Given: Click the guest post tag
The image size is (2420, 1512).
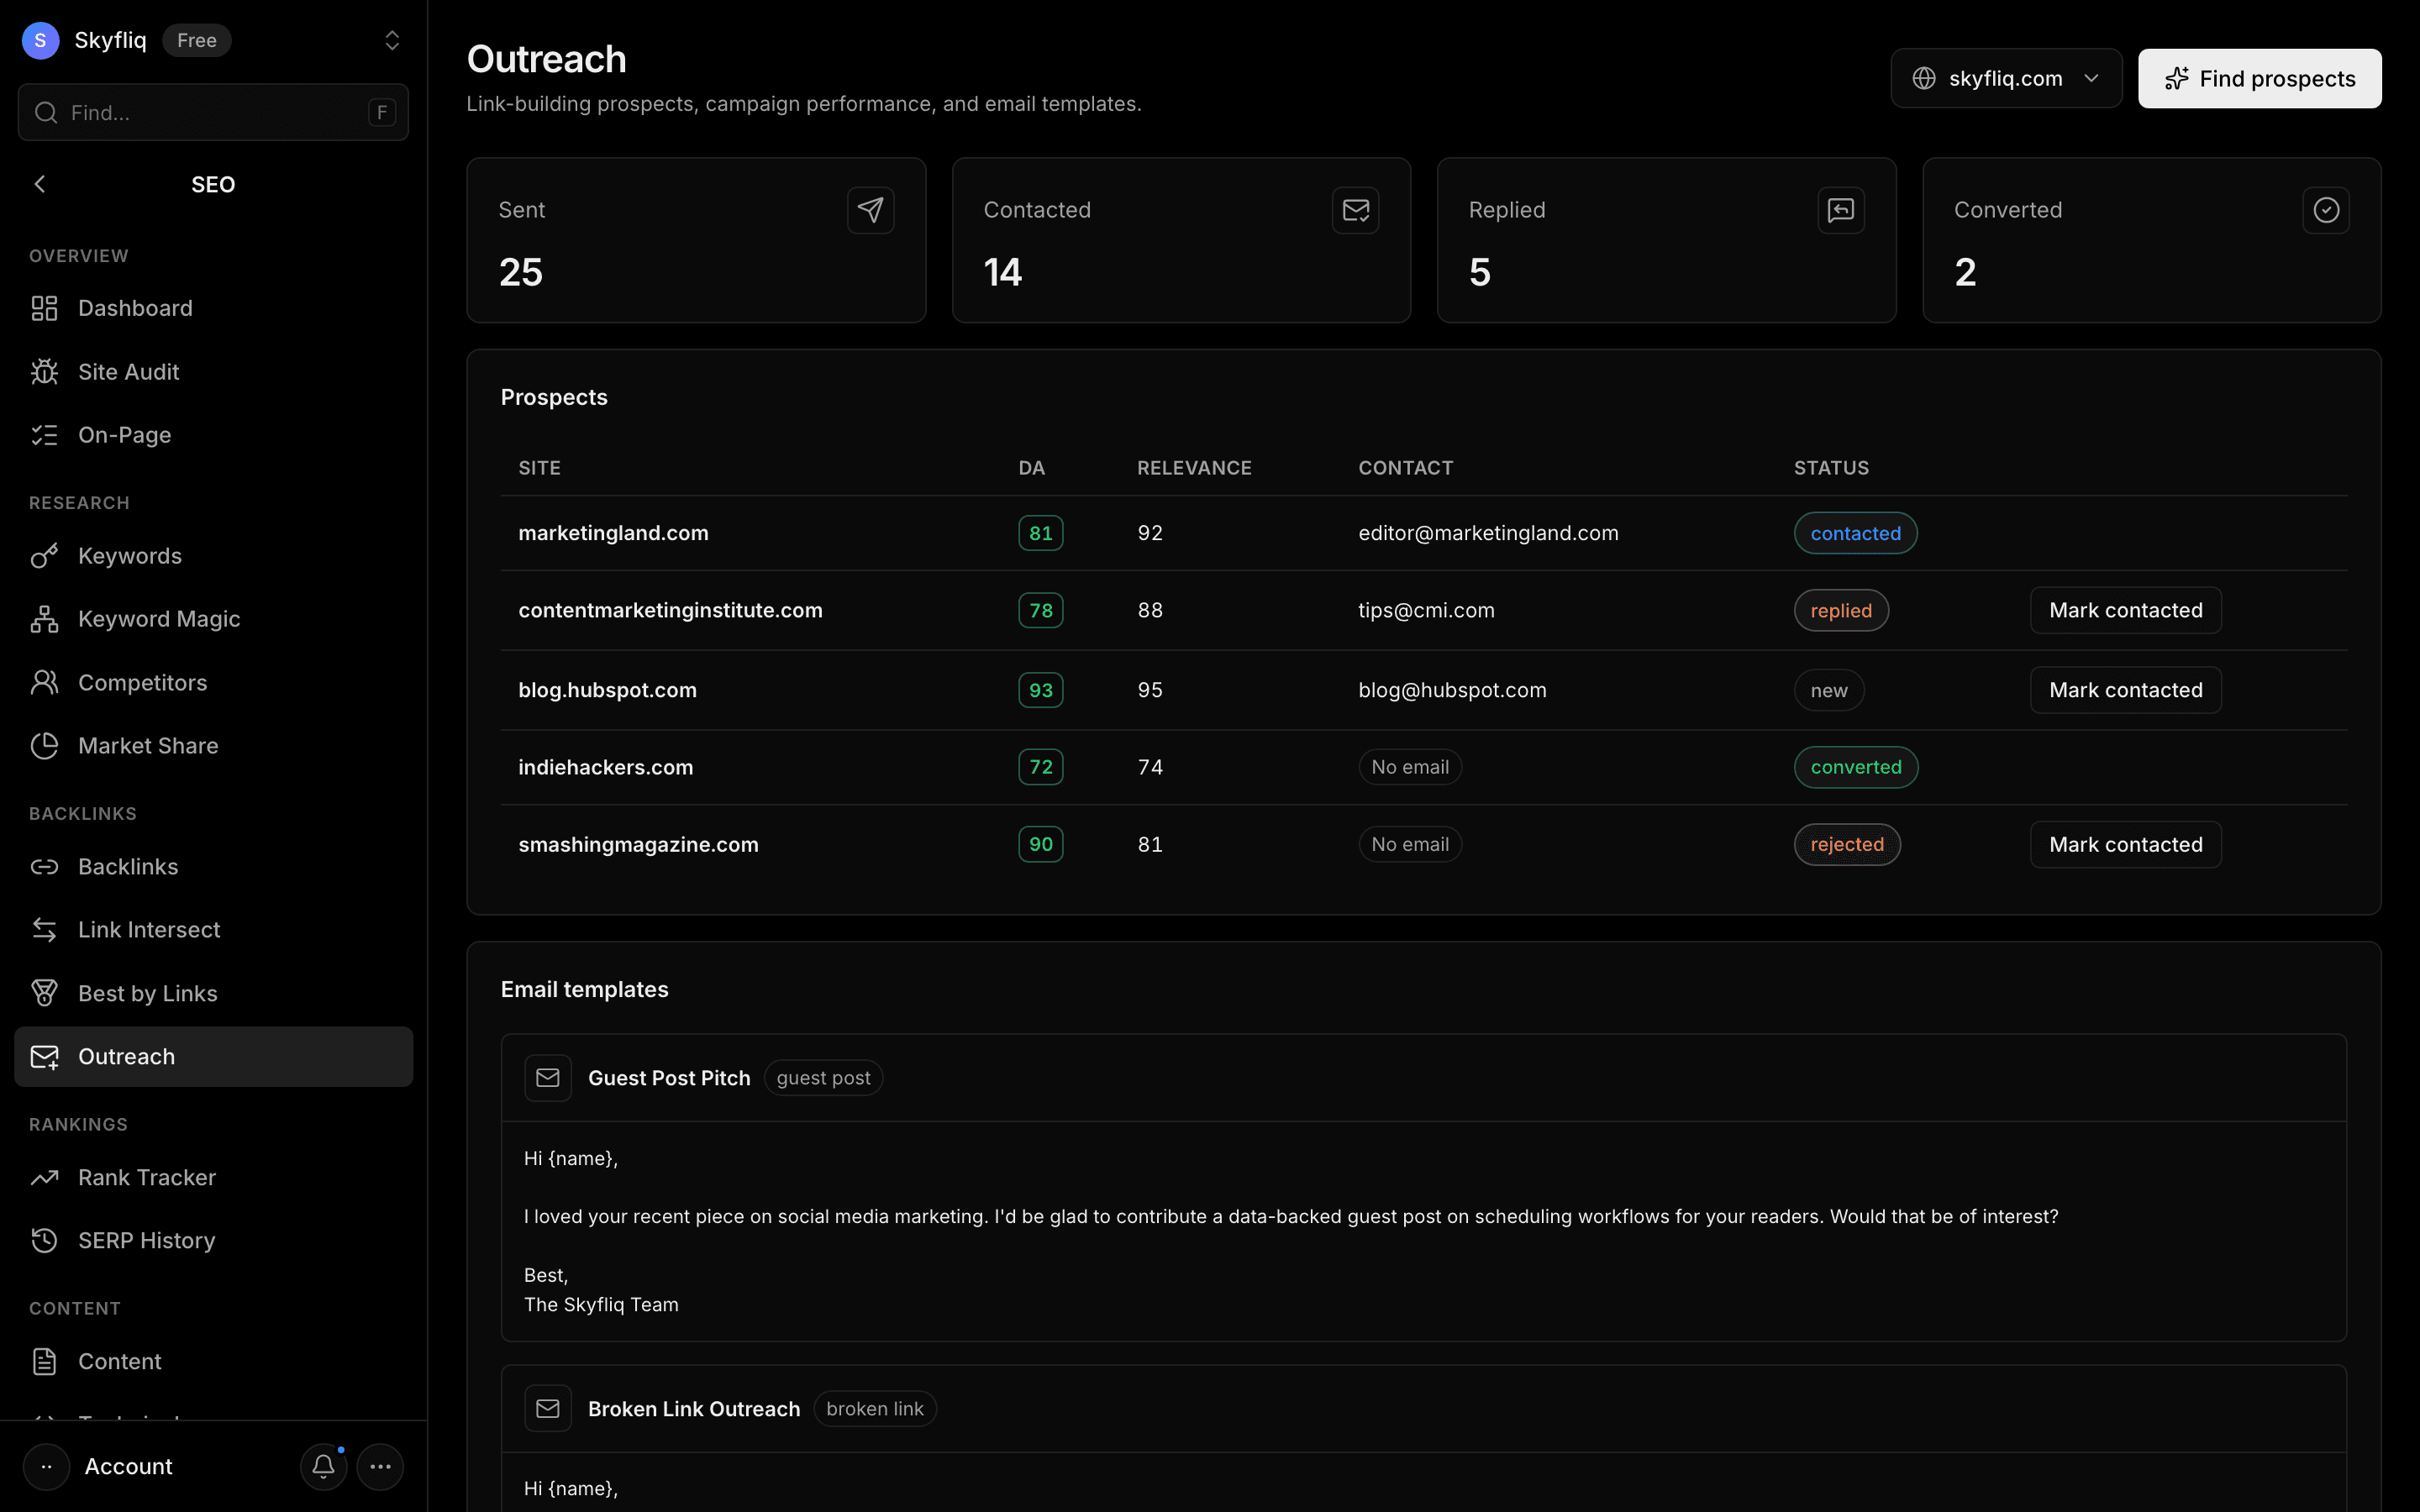Looking at the screenshot, I should click(x=823, y=1078).
